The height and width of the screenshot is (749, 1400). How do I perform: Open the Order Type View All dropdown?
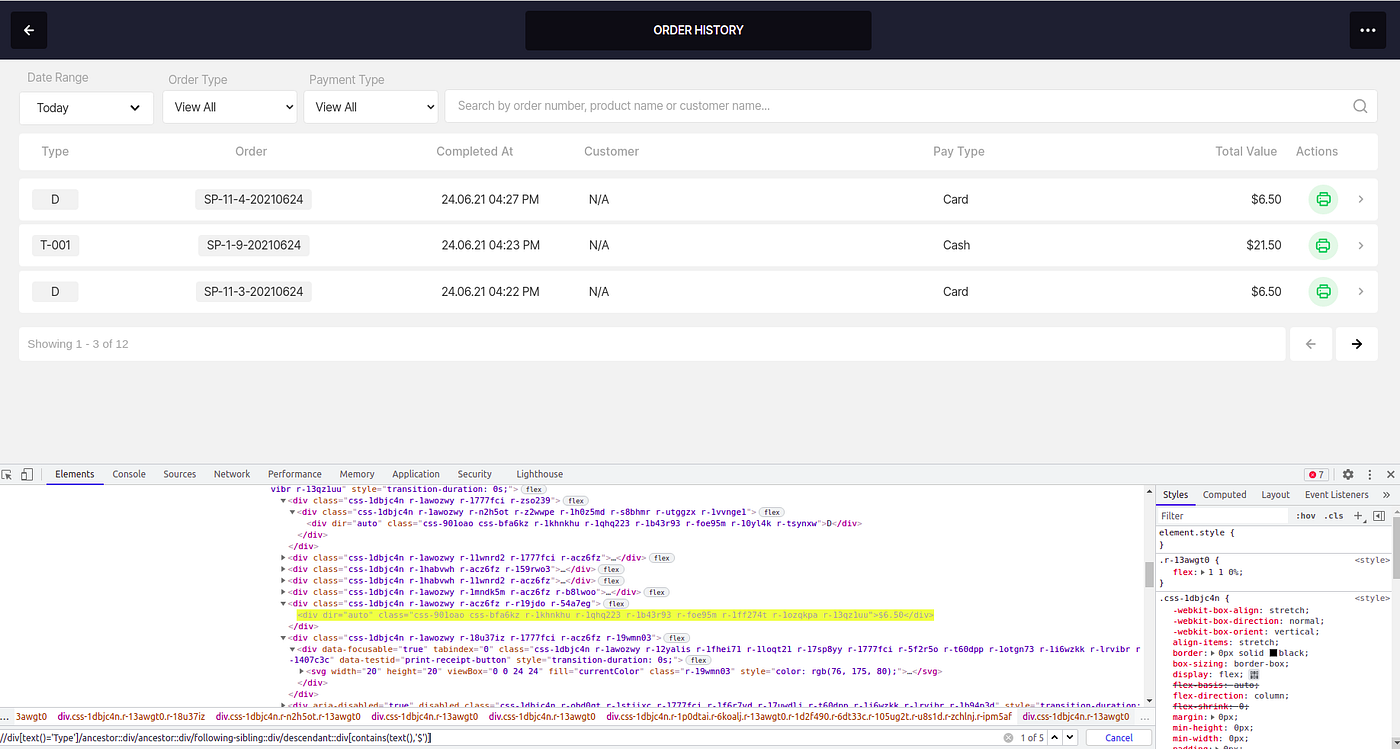tap(229, 106)
